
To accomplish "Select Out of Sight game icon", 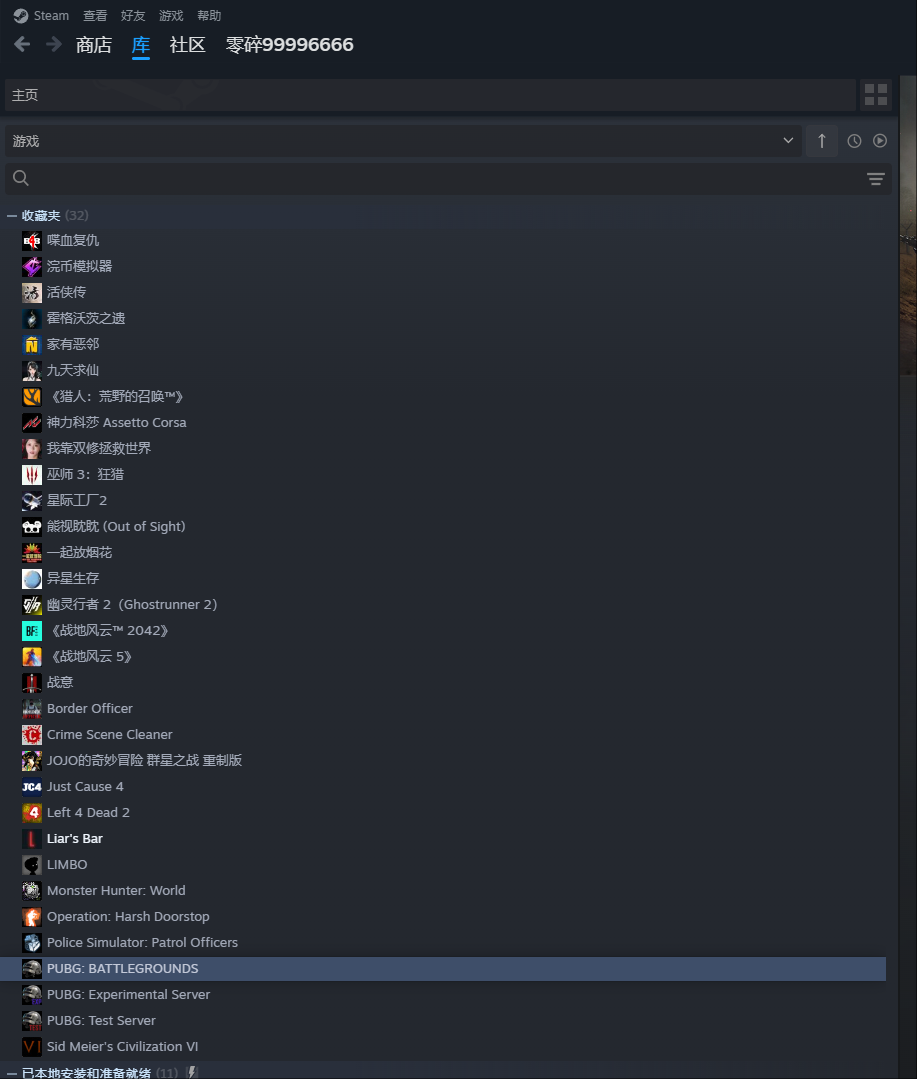I will point(32,526).
